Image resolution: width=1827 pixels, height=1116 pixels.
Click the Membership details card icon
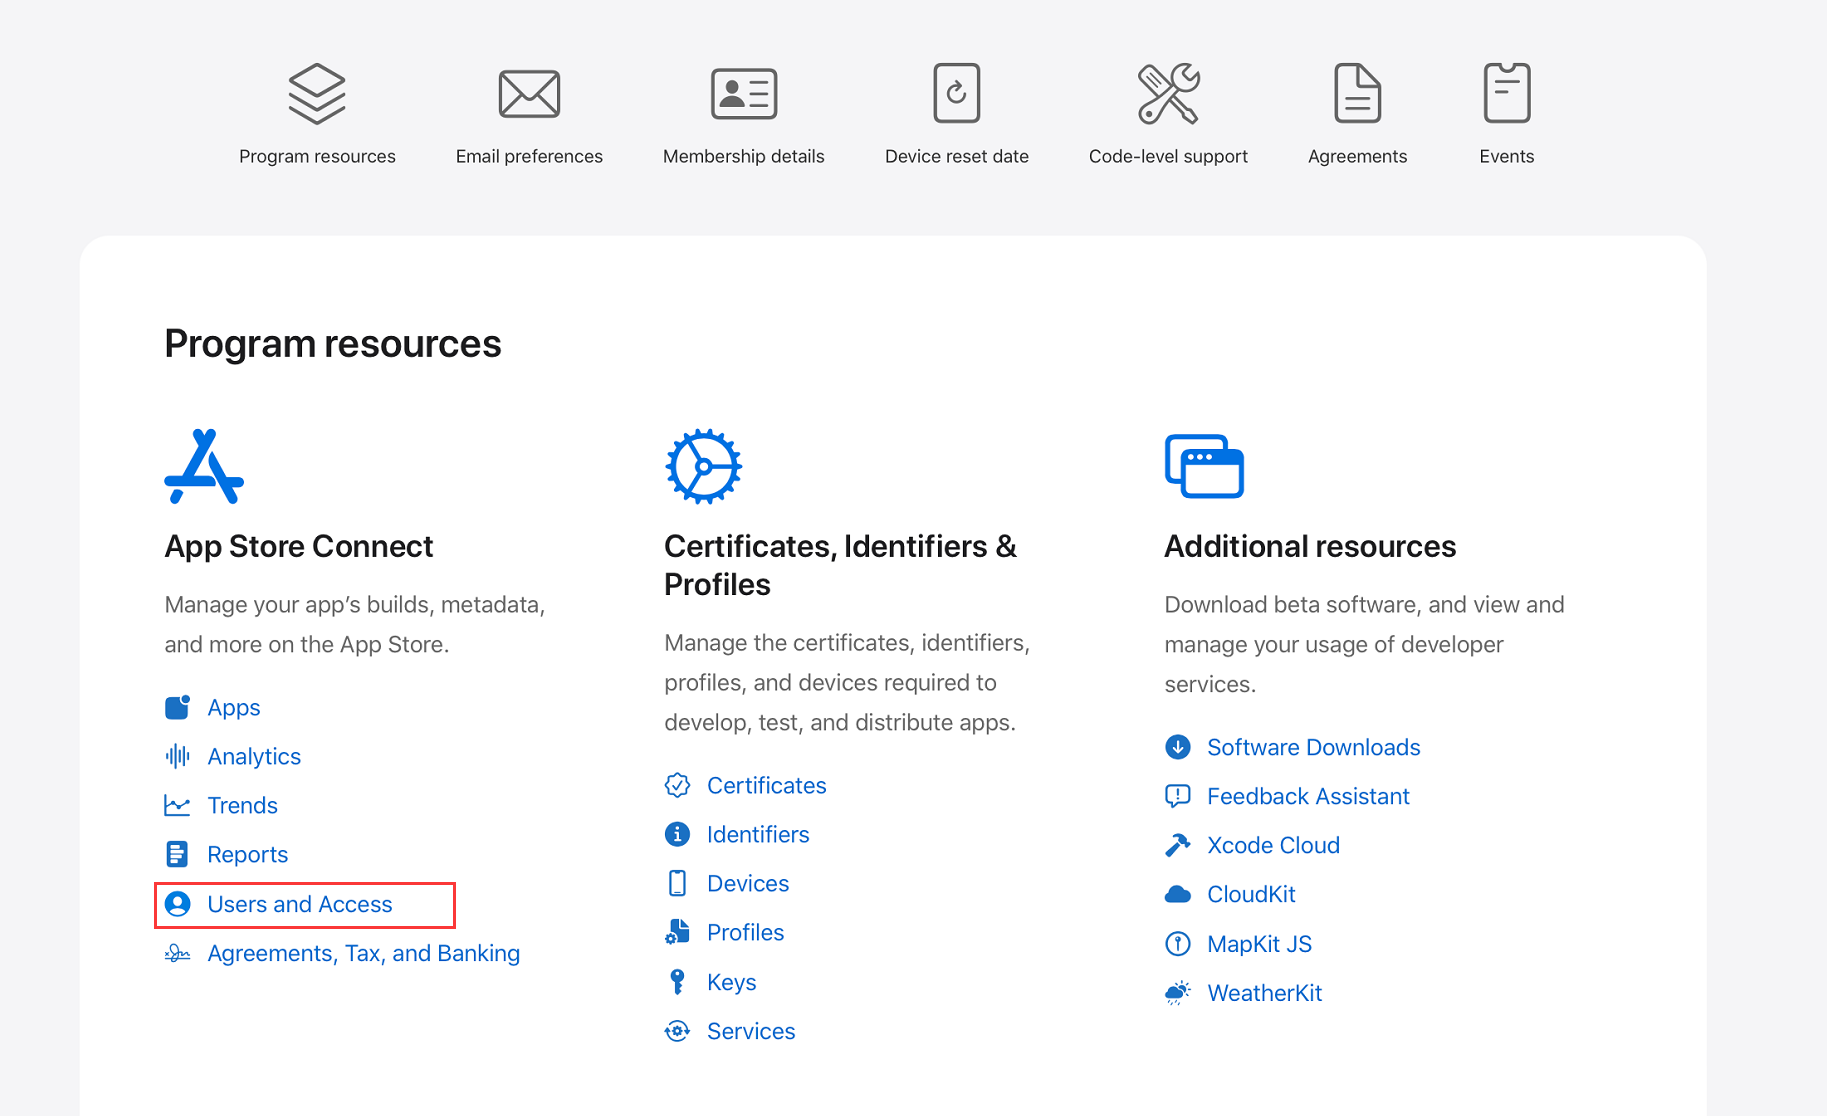click(743, 94)
